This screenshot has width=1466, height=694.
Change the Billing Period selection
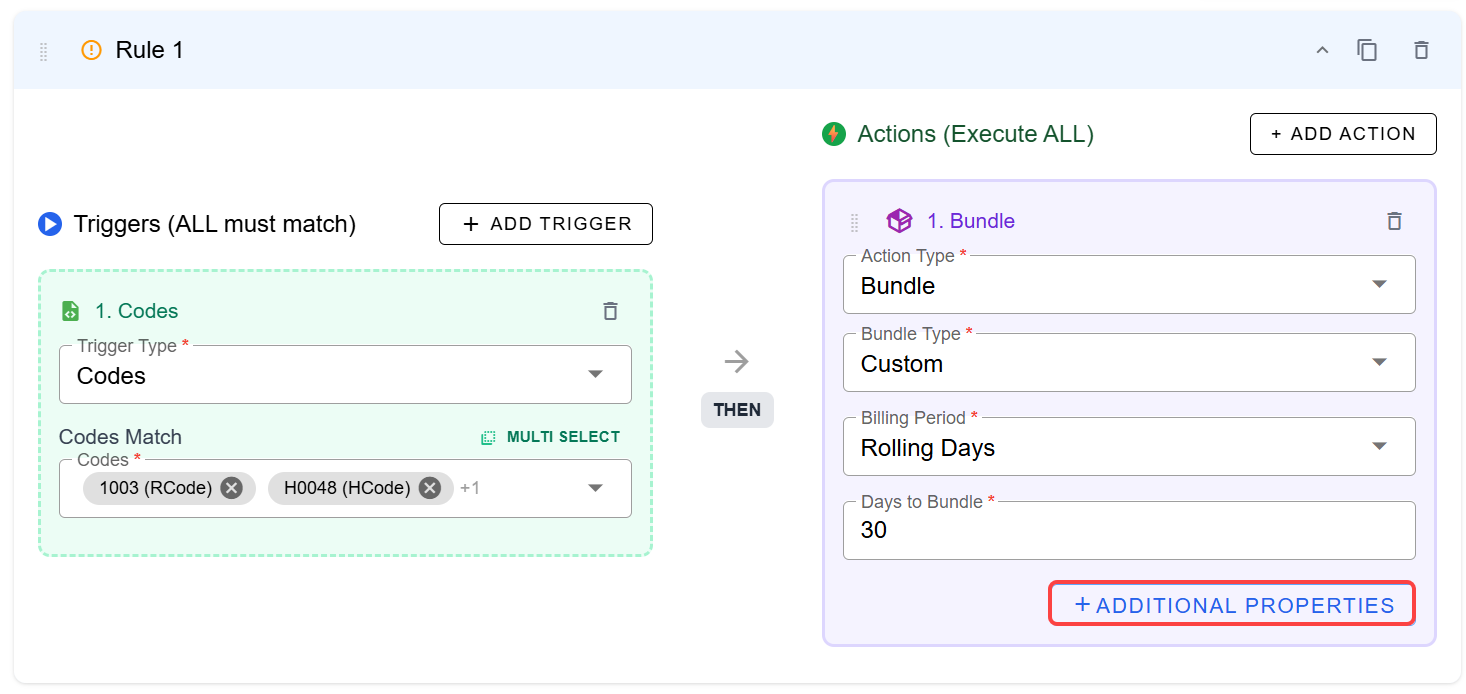pos(1129,447)
